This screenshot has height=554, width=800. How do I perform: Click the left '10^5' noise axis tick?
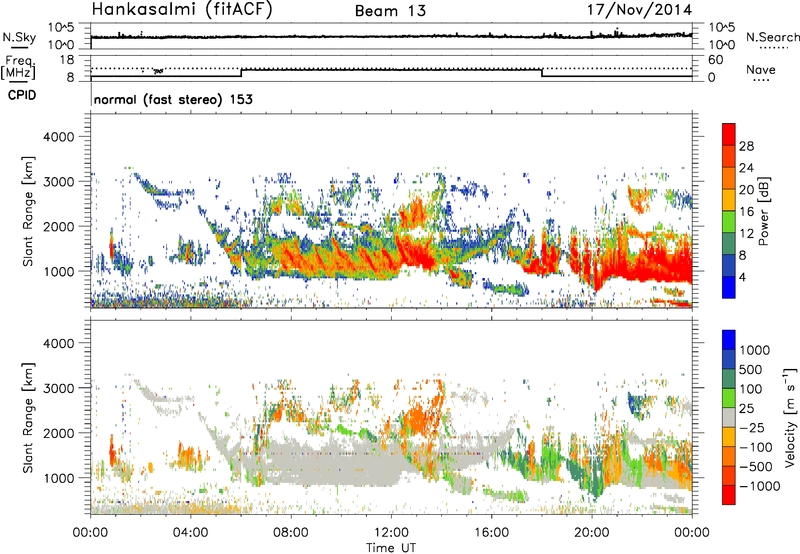click(x=61, y=28)
